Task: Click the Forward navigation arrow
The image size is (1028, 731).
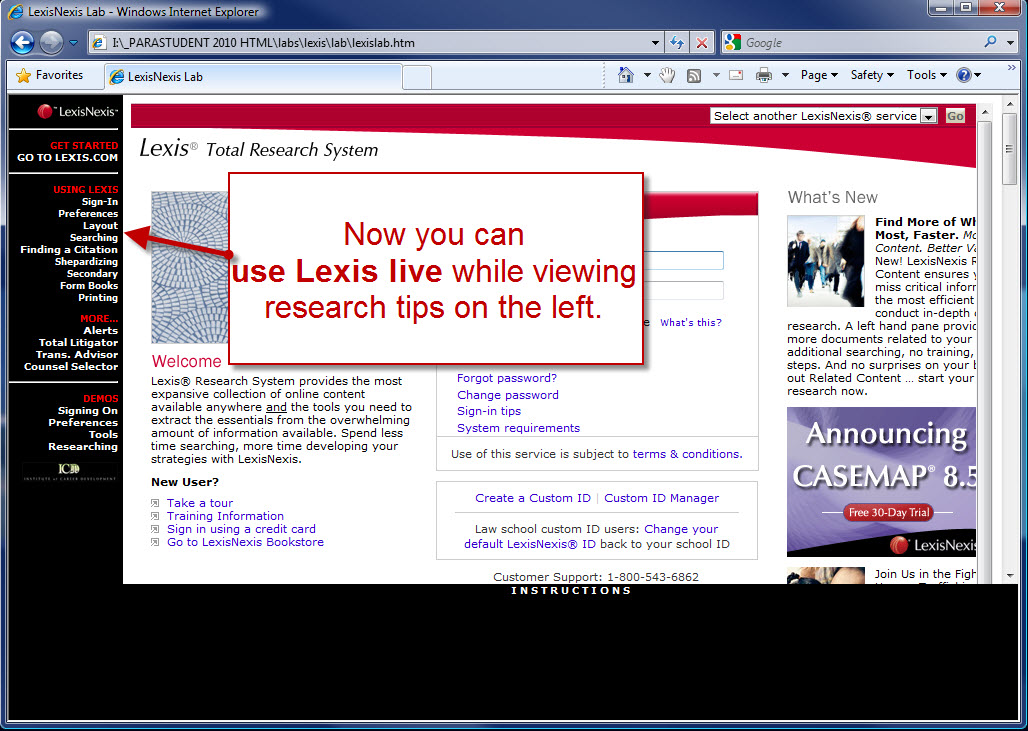Action: pos(51,42)
